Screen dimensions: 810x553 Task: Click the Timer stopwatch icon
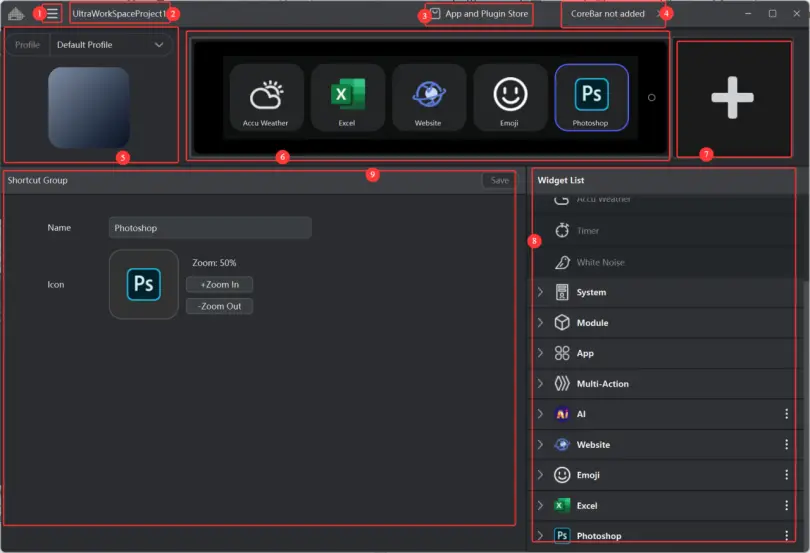coord(562,230)
